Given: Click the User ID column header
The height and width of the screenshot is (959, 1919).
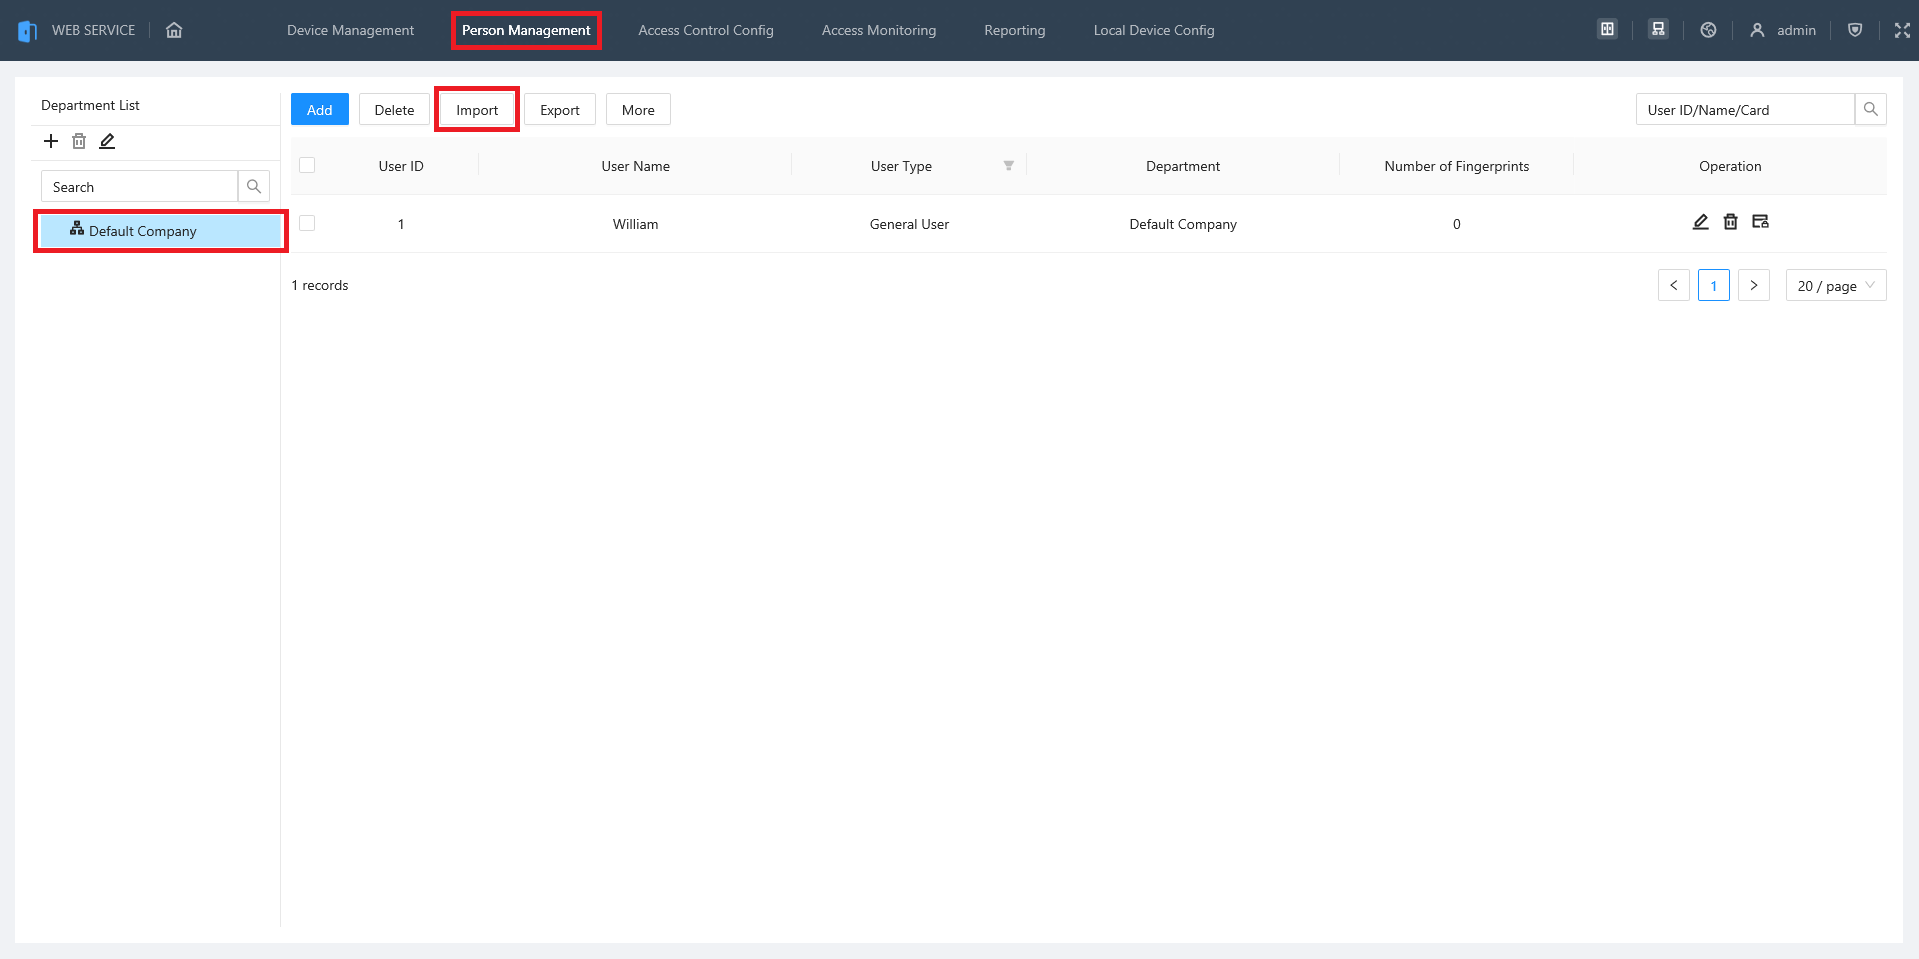Looking at the screenshot, I should (401, 166).
